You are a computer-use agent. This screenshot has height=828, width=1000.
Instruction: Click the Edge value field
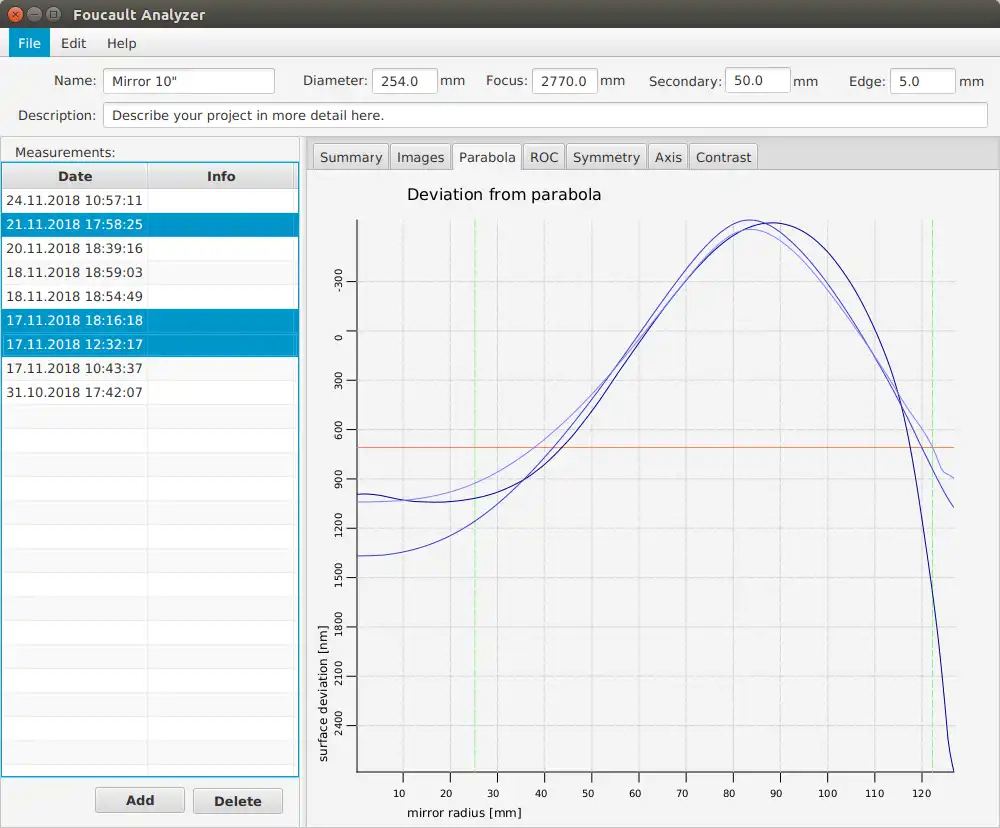922,81
